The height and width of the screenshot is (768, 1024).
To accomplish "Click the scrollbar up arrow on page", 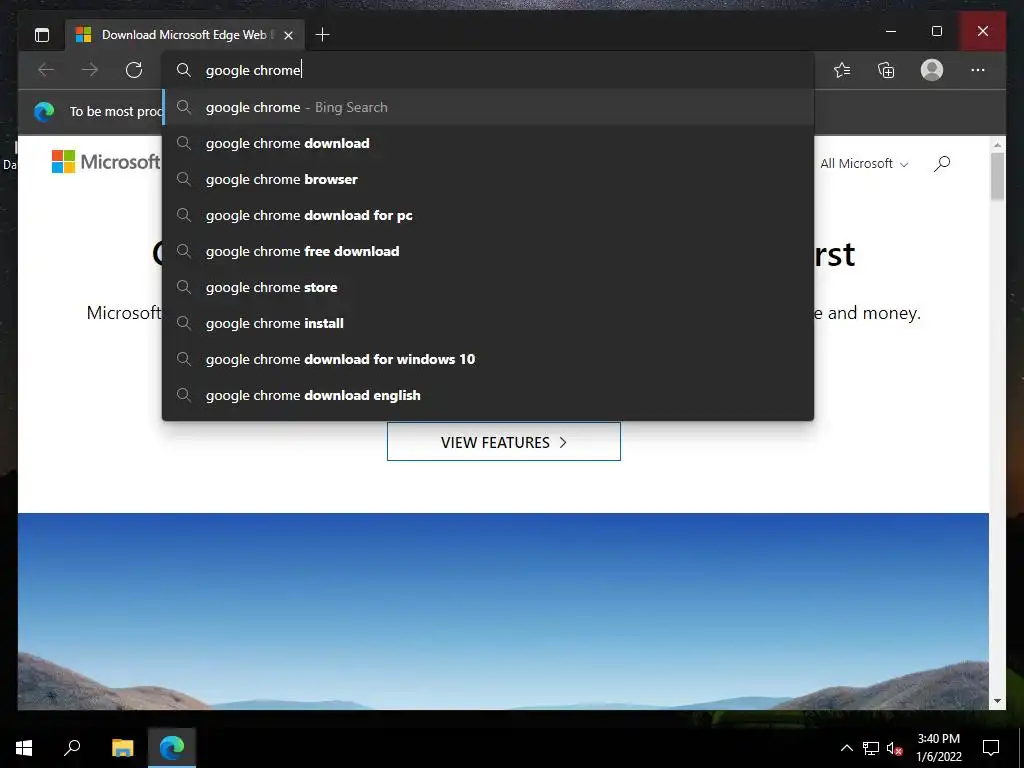I will click(x=997, y=144).
